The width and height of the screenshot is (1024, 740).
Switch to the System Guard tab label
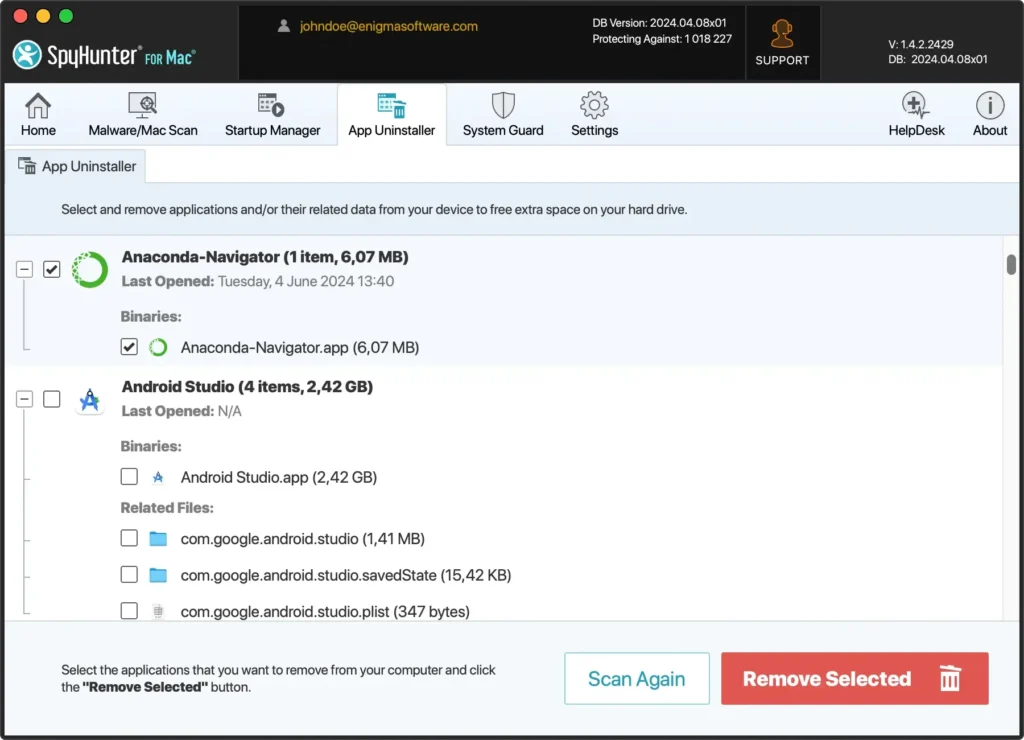pos(503,130)
